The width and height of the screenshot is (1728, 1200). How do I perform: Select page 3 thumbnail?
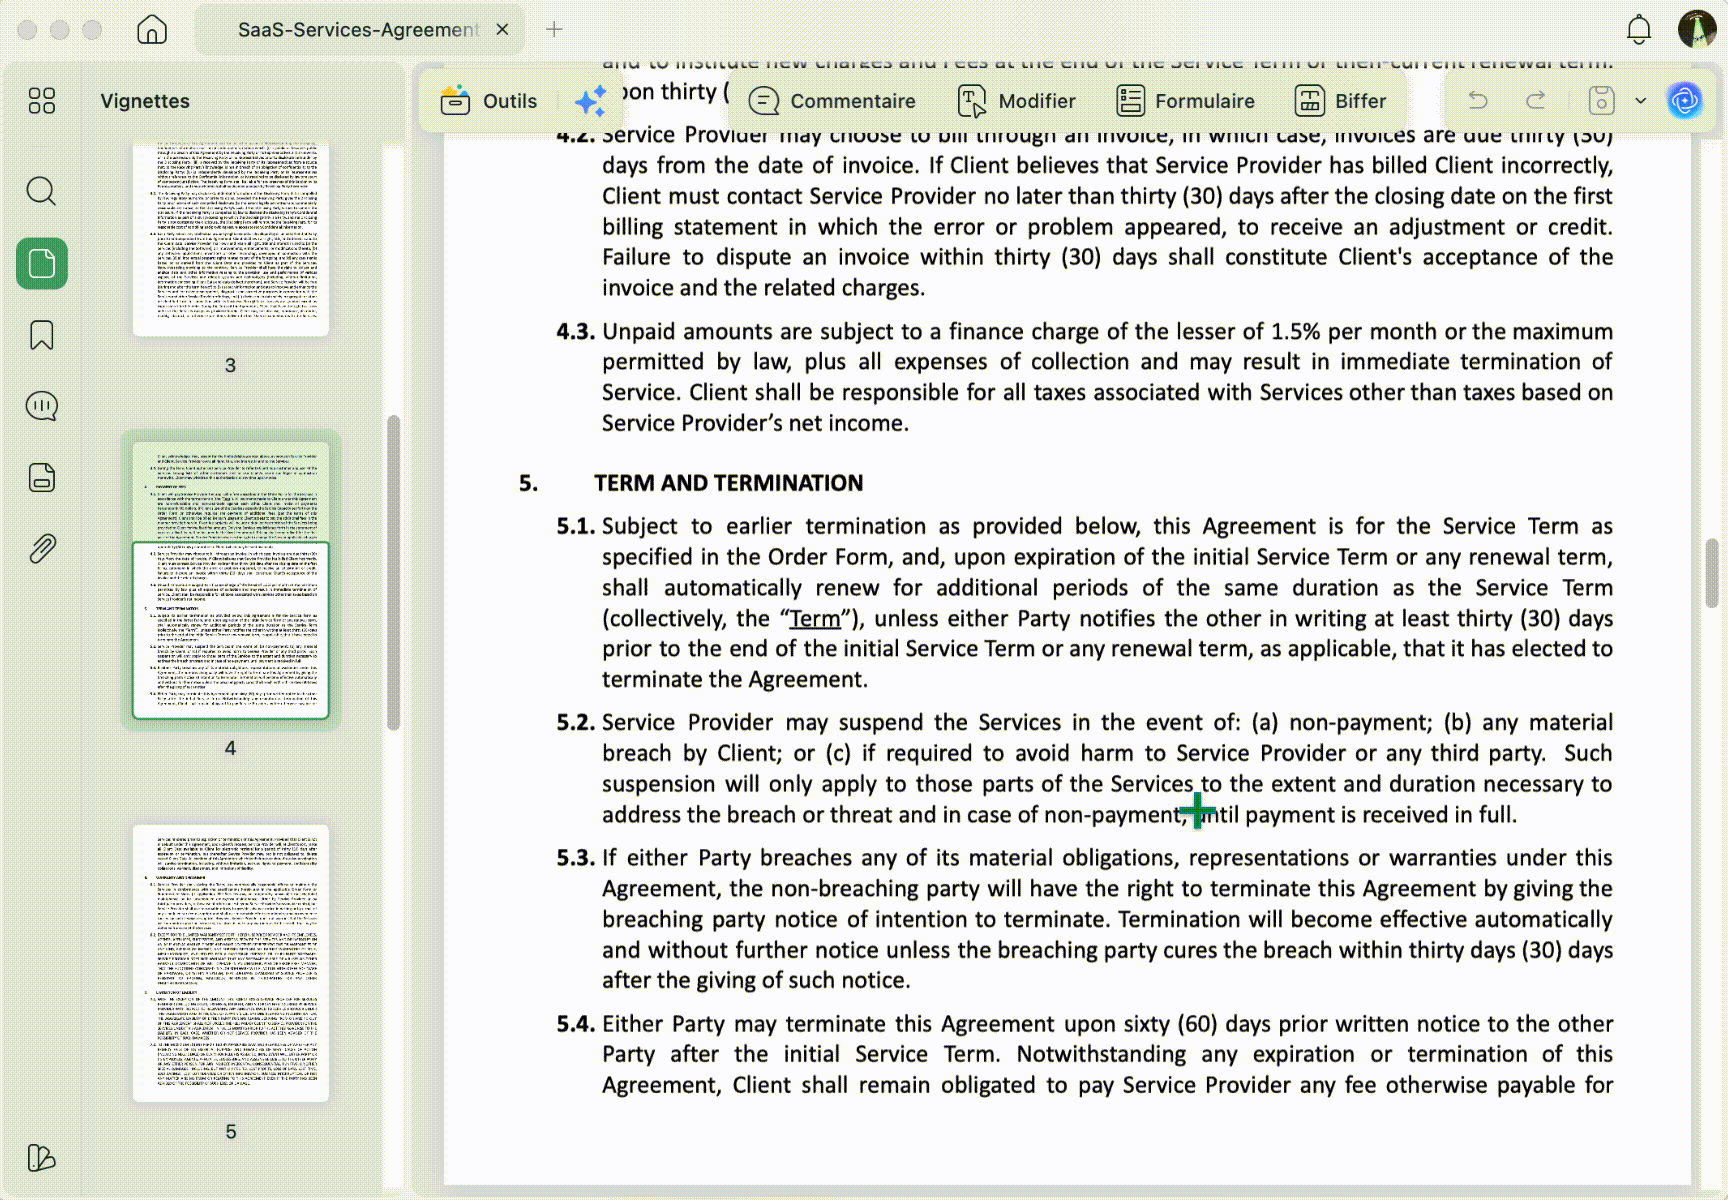pyautogui.click(x=231, y=238)
